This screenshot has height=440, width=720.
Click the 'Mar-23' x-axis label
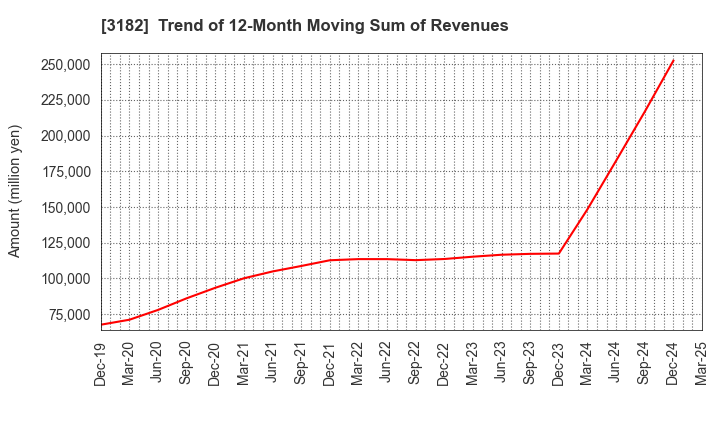[472, 364]
